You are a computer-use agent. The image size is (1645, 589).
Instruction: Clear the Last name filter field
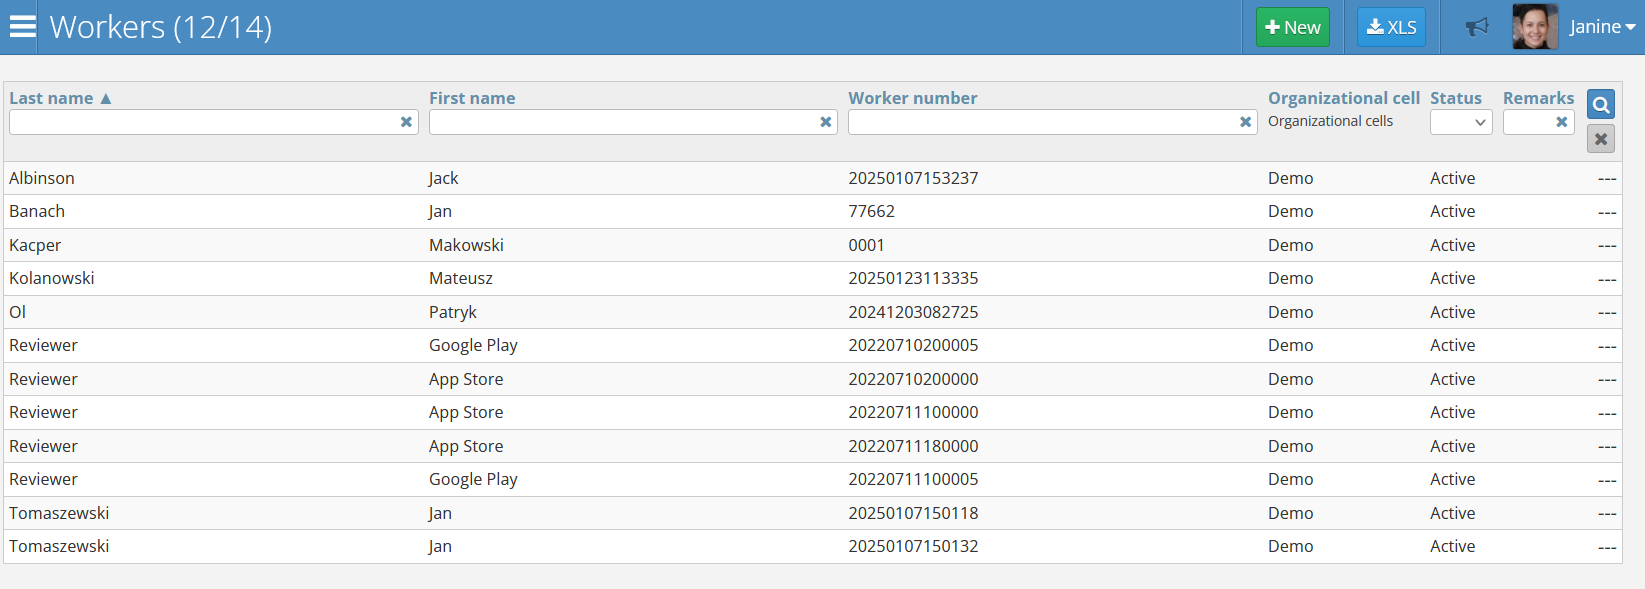coord(406,122)
